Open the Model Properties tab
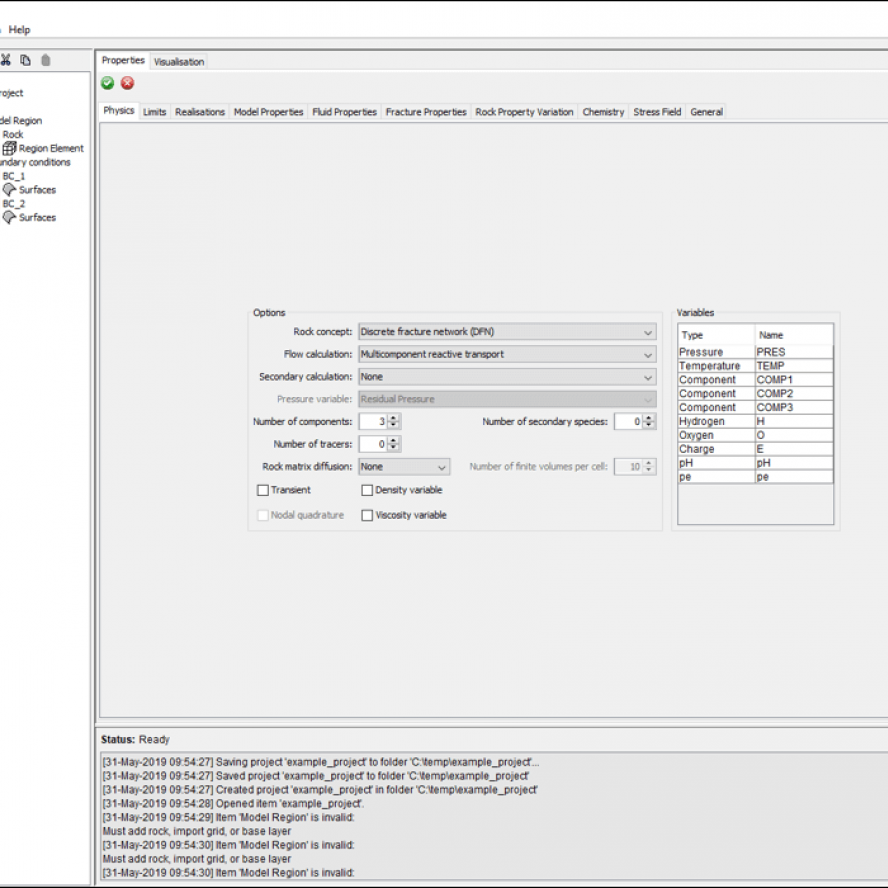This screenshot has width=888, height=888. point(268,112)
